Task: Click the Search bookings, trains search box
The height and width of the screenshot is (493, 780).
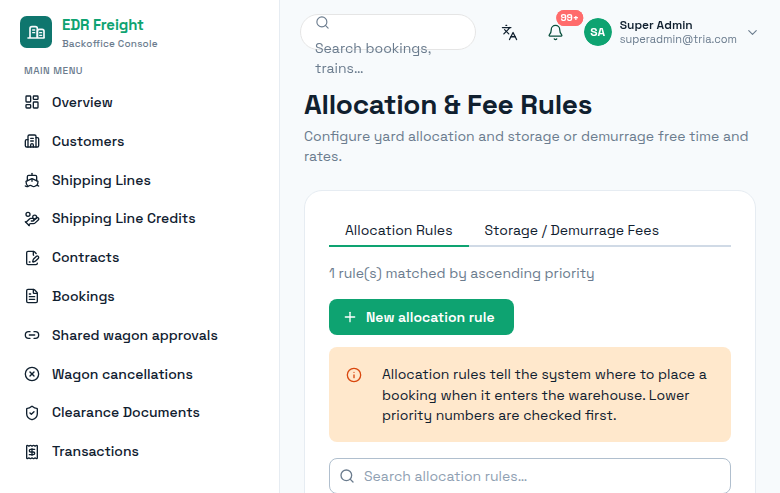Action: (x=388, y=32)
